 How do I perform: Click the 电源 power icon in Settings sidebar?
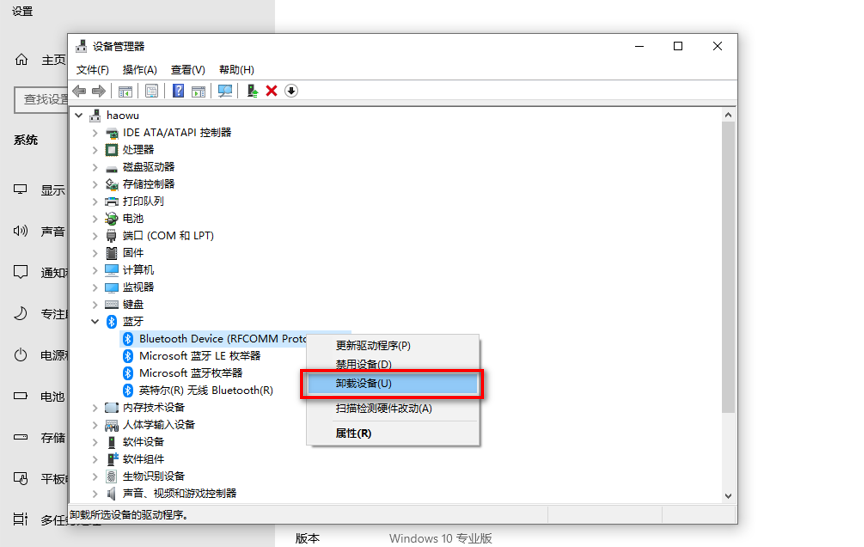pos(20,355)
